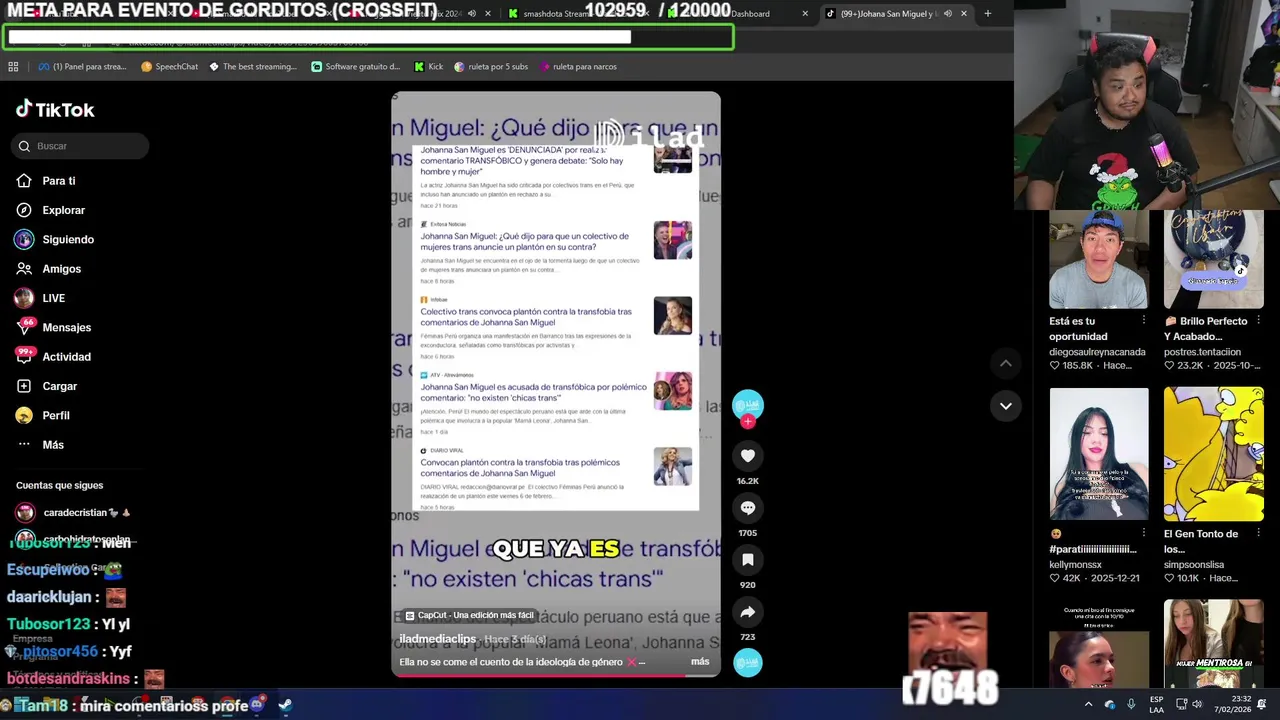Open browser apps grid icon
Viewport: 1280px width, 720px height.
[13, 67]
